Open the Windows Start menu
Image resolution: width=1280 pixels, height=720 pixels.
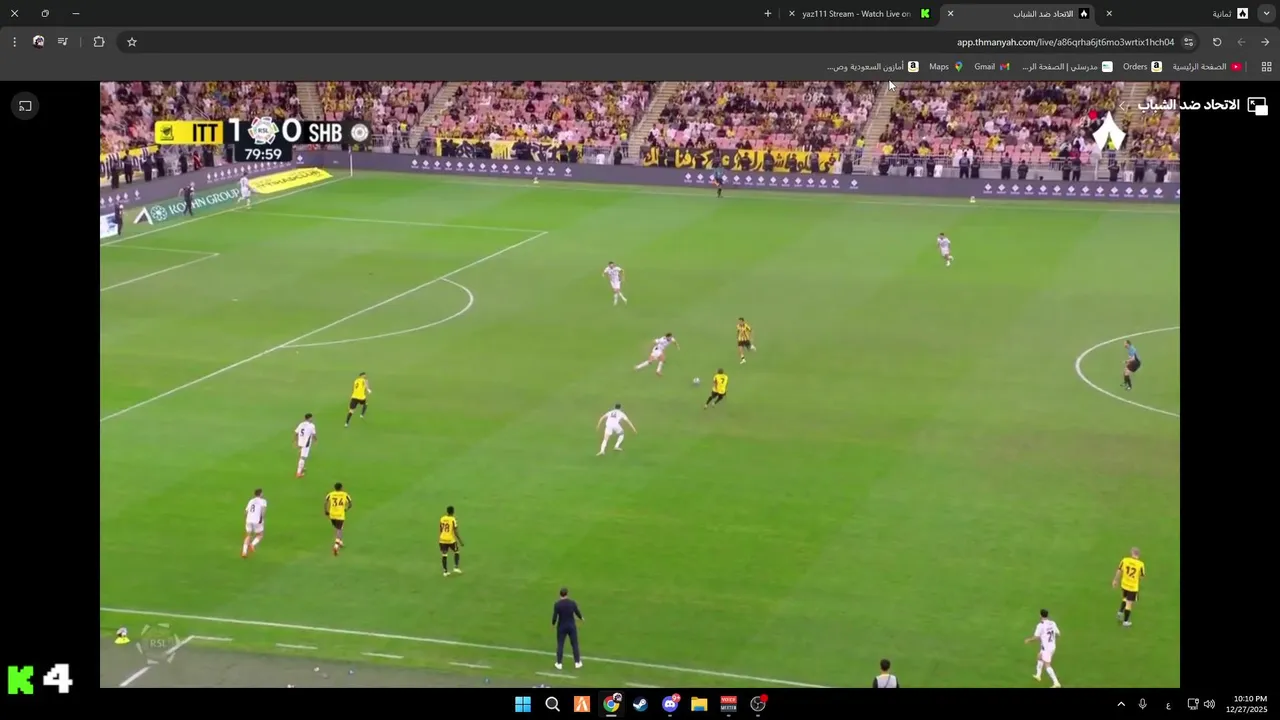tap(523, 704)
